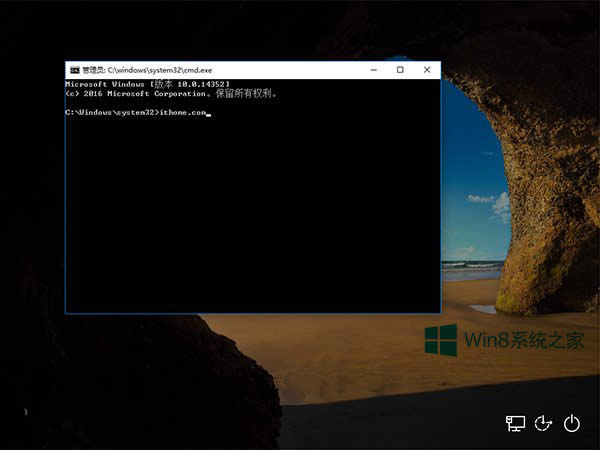Image resolution: width=600 pixels, height=450 pixels.
Task: Minimize the cmd.exe window
Action: (x=374, y=70)
